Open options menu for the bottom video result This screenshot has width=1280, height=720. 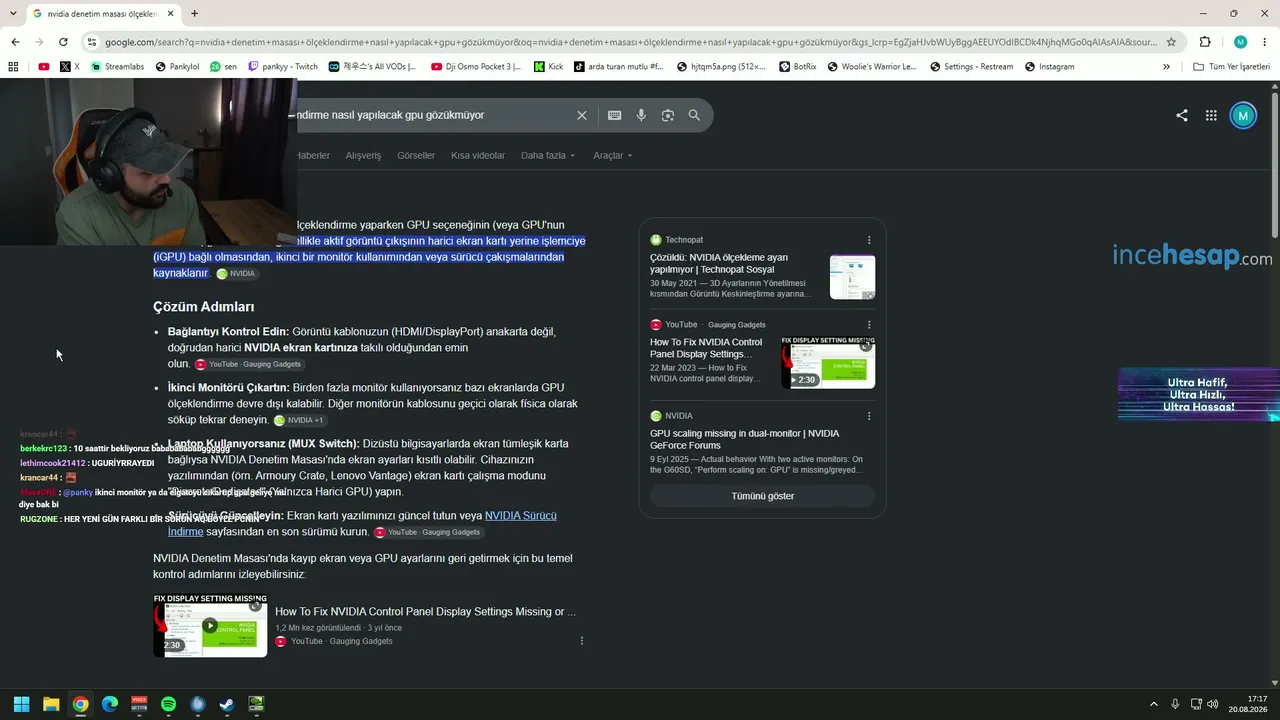[582, 641]
